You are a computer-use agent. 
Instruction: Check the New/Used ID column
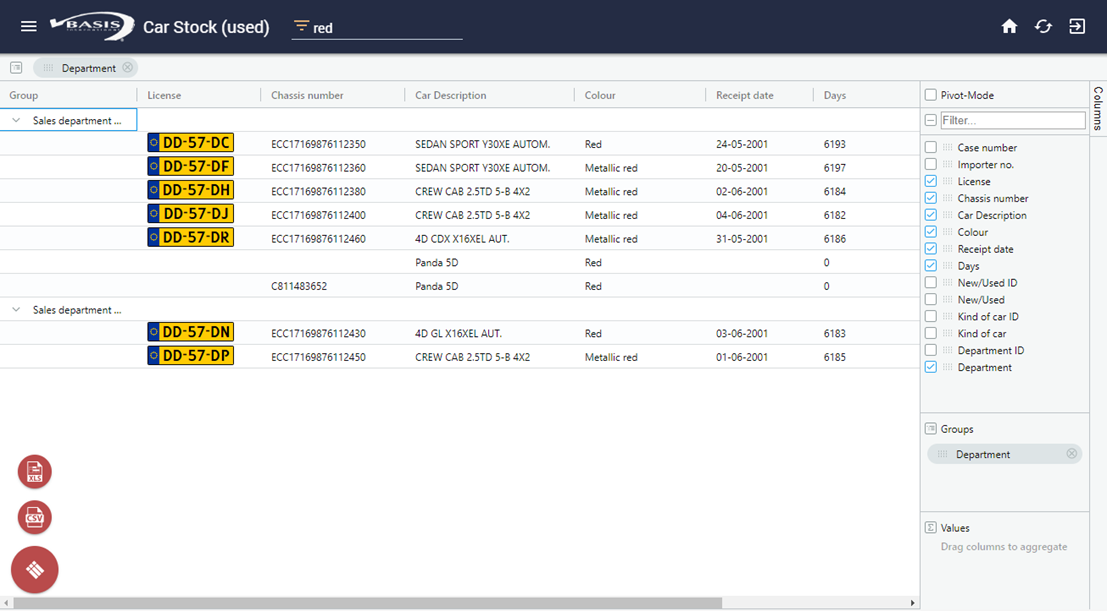931,283
